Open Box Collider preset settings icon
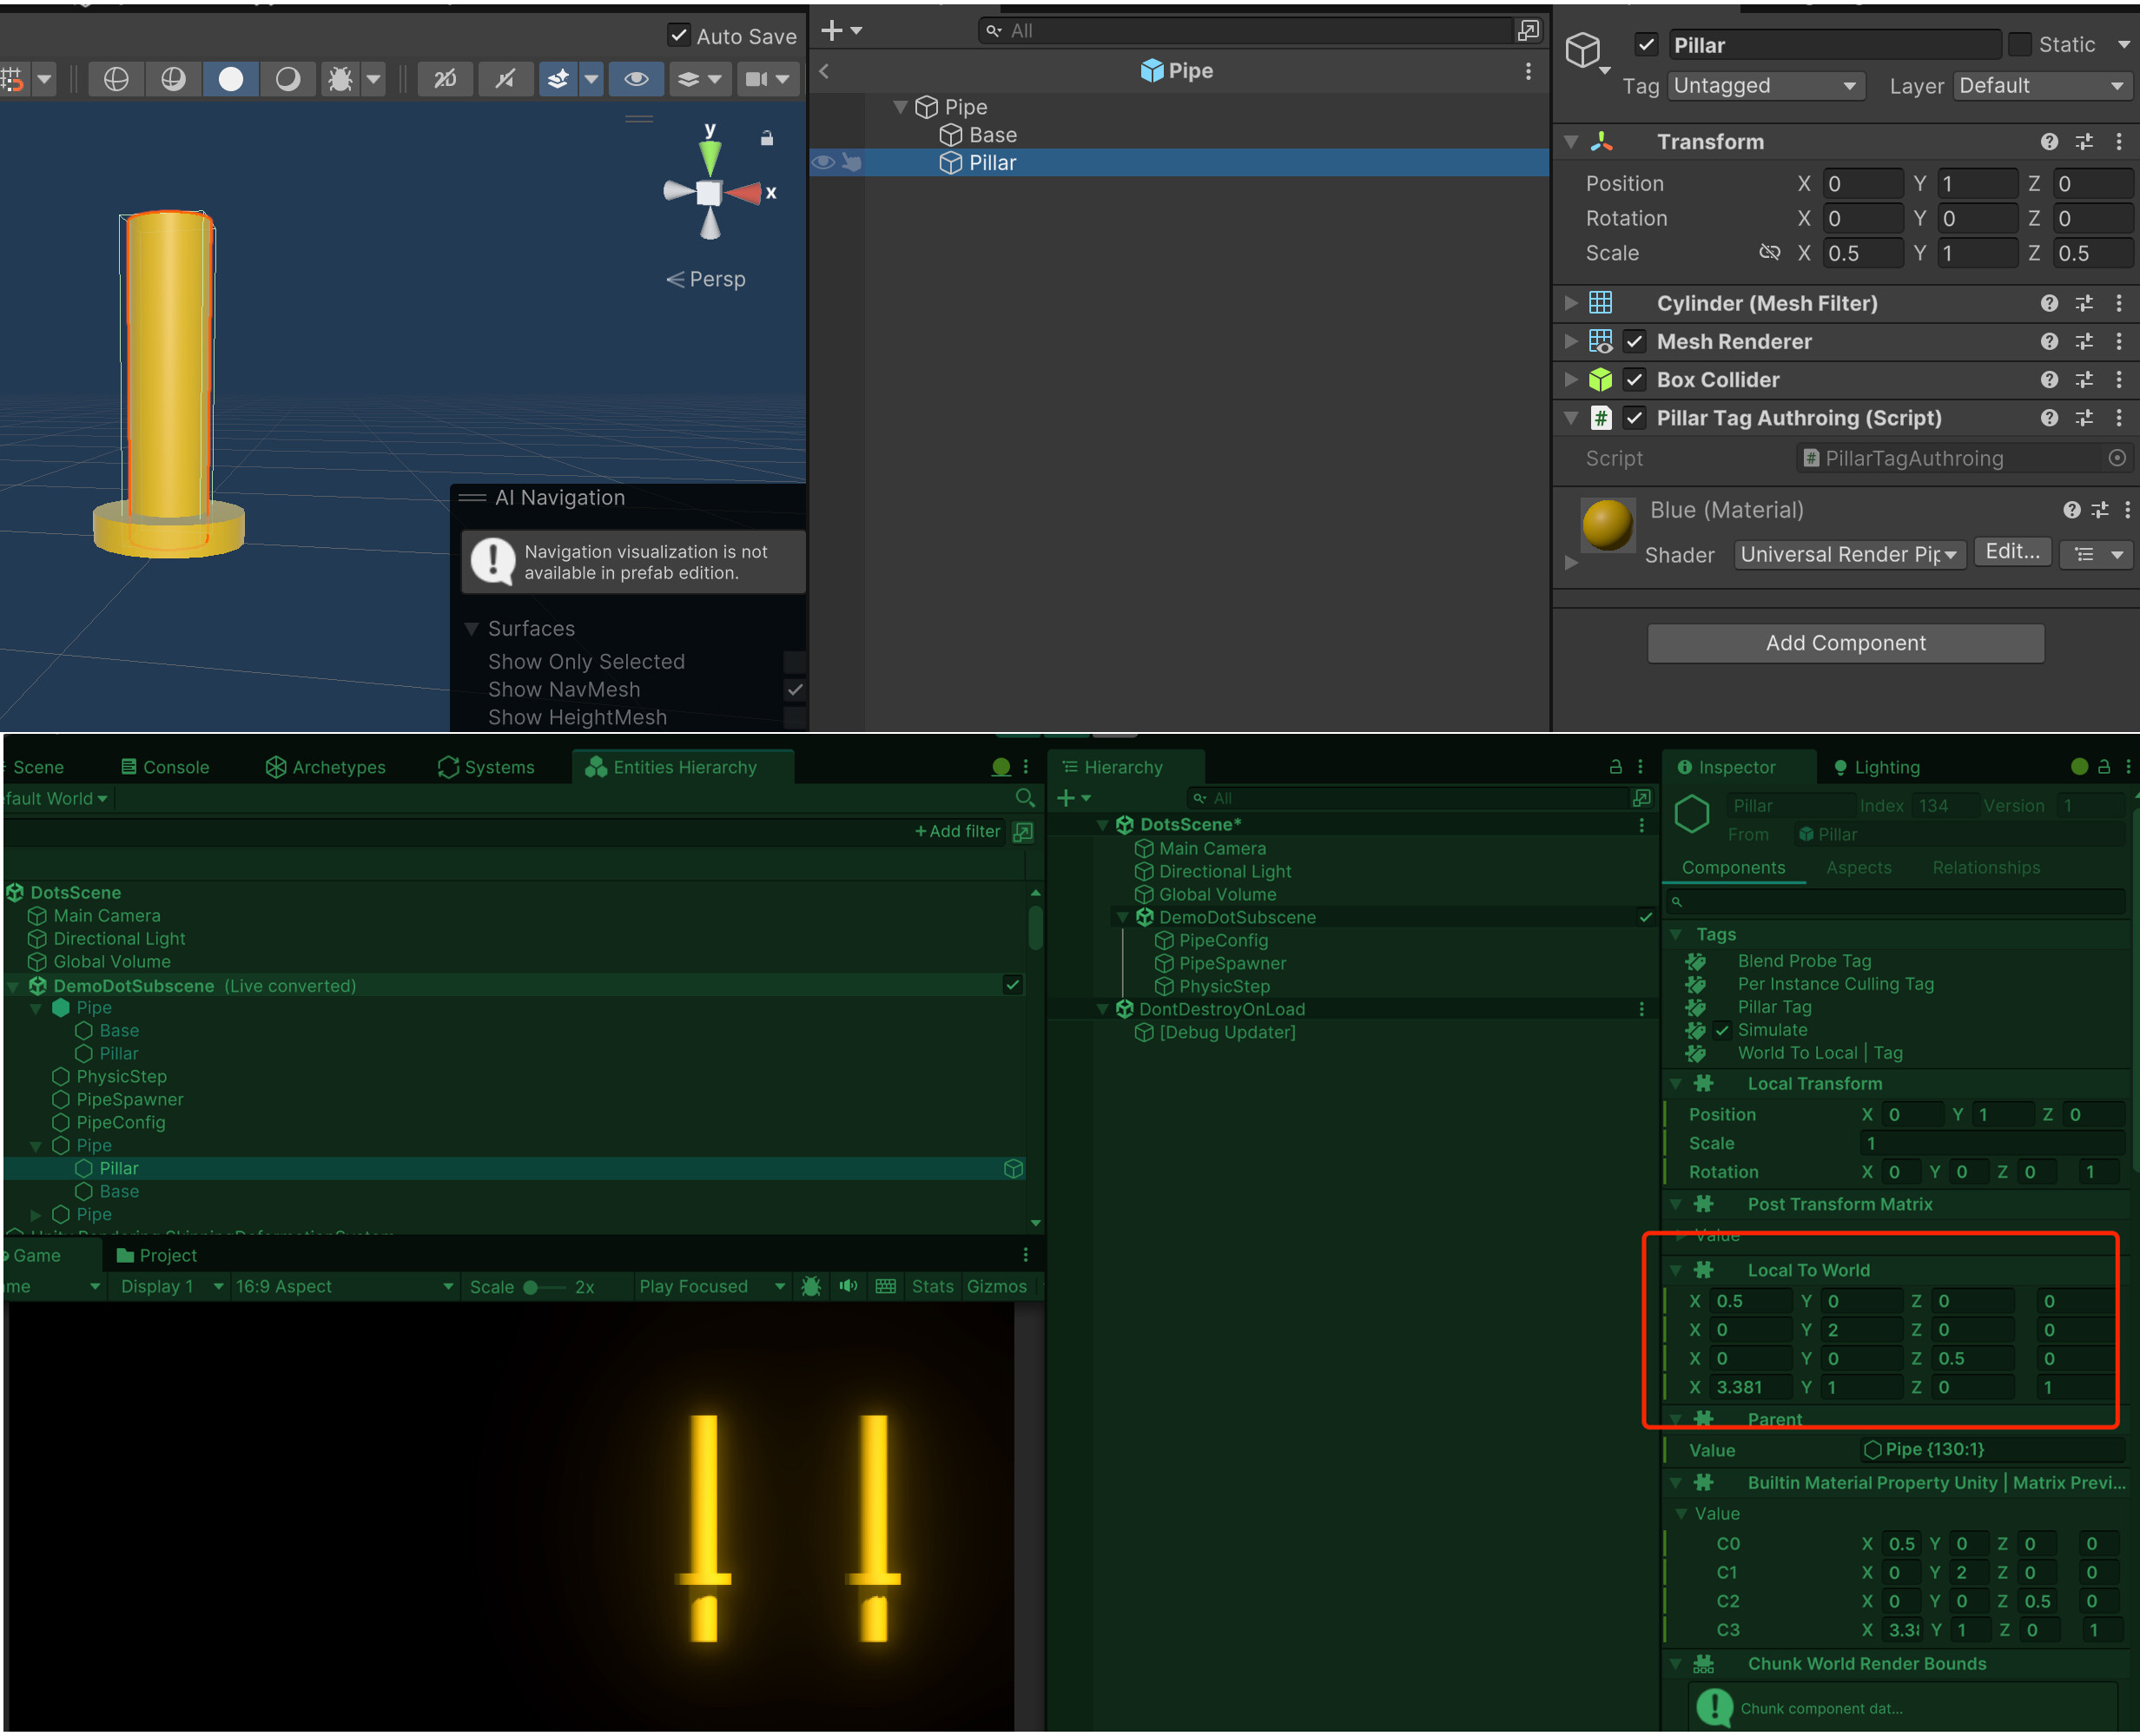2140x1736 pixels. [x=2084, y=380]
